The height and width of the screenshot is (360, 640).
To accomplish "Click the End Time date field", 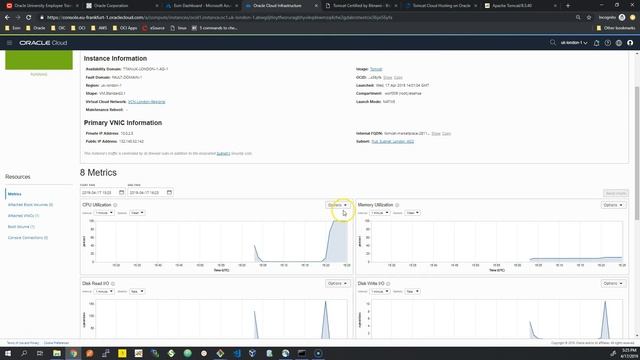I will pyautogui.click(x=150, y=192).
